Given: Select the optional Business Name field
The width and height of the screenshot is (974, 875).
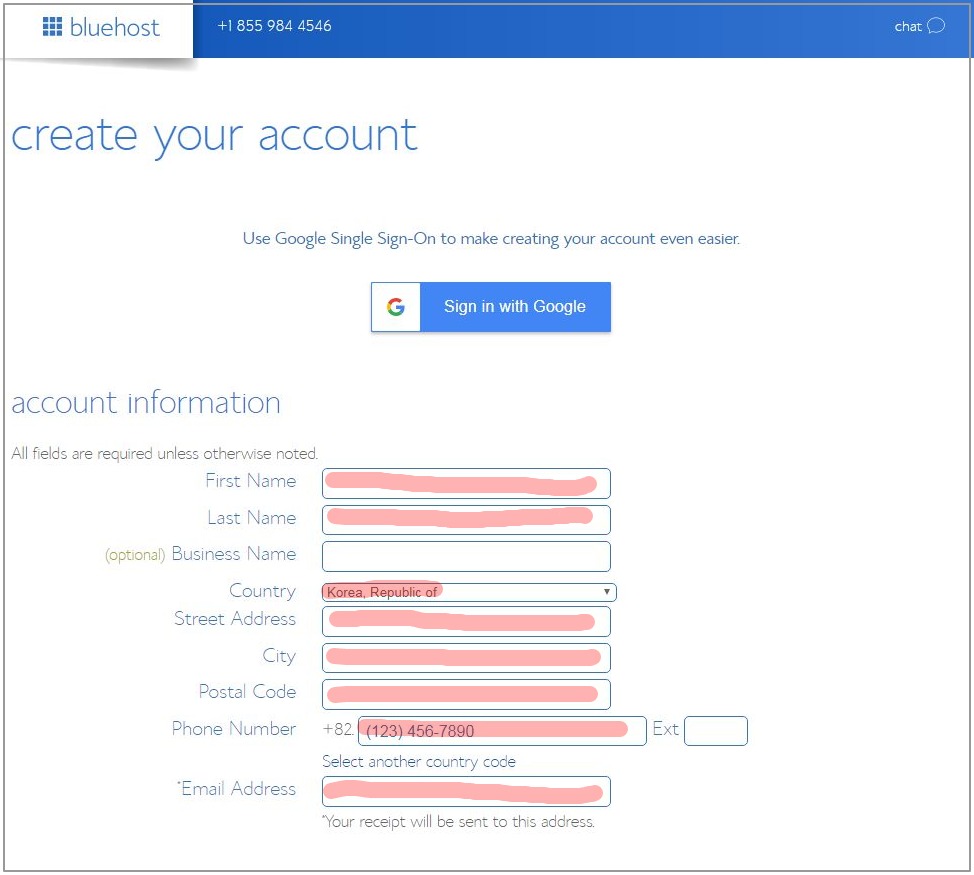Looking at the screenshot, I should 466,556.
